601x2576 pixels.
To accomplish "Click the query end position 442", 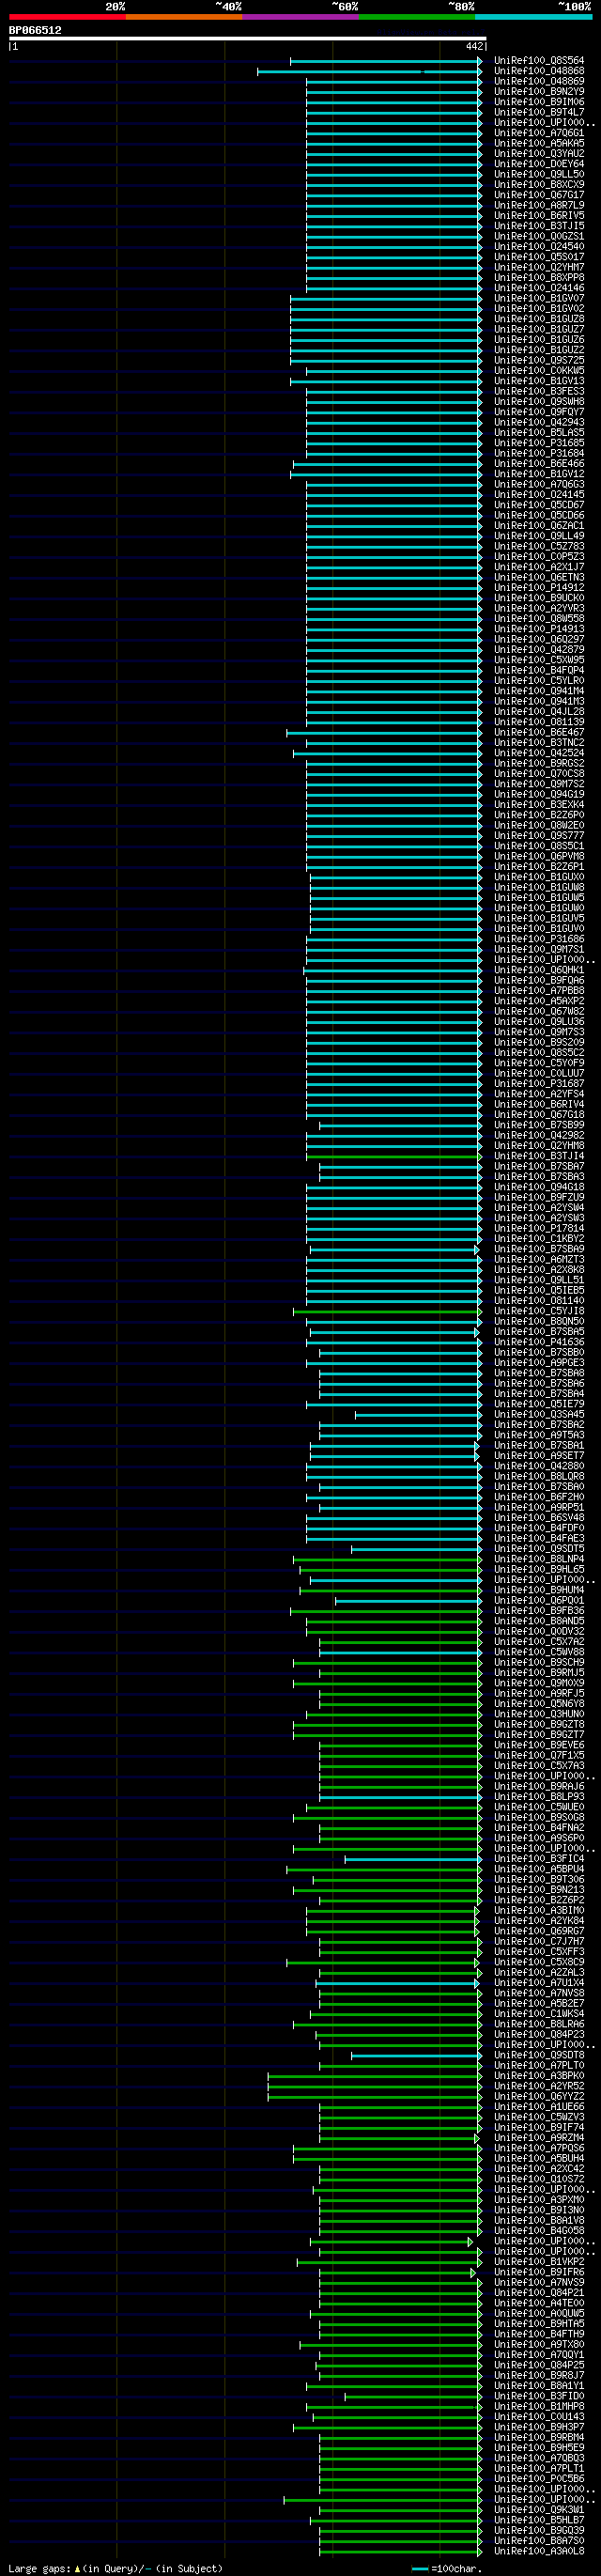I will point(474,46).
